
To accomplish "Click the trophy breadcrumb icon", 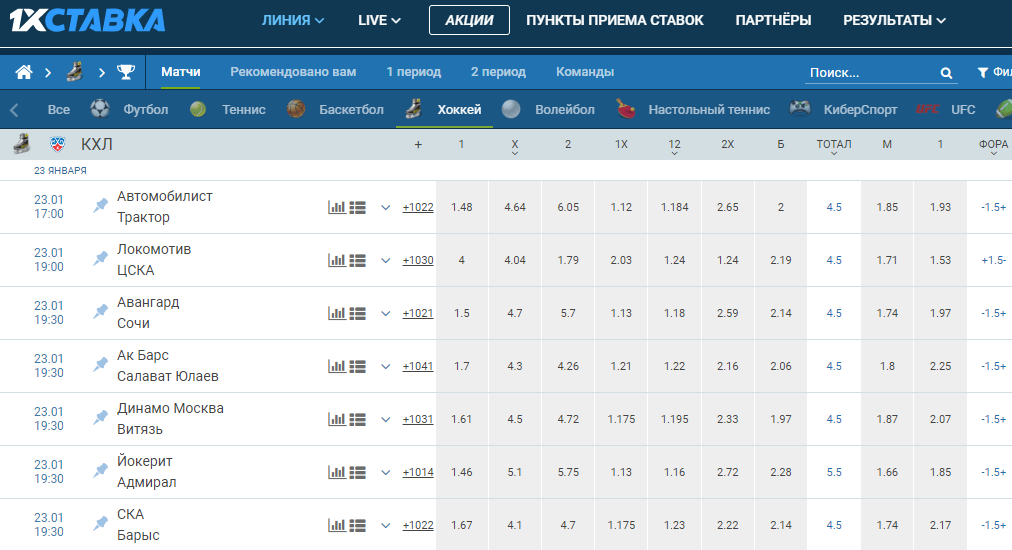I will click(x=126, y=72).
